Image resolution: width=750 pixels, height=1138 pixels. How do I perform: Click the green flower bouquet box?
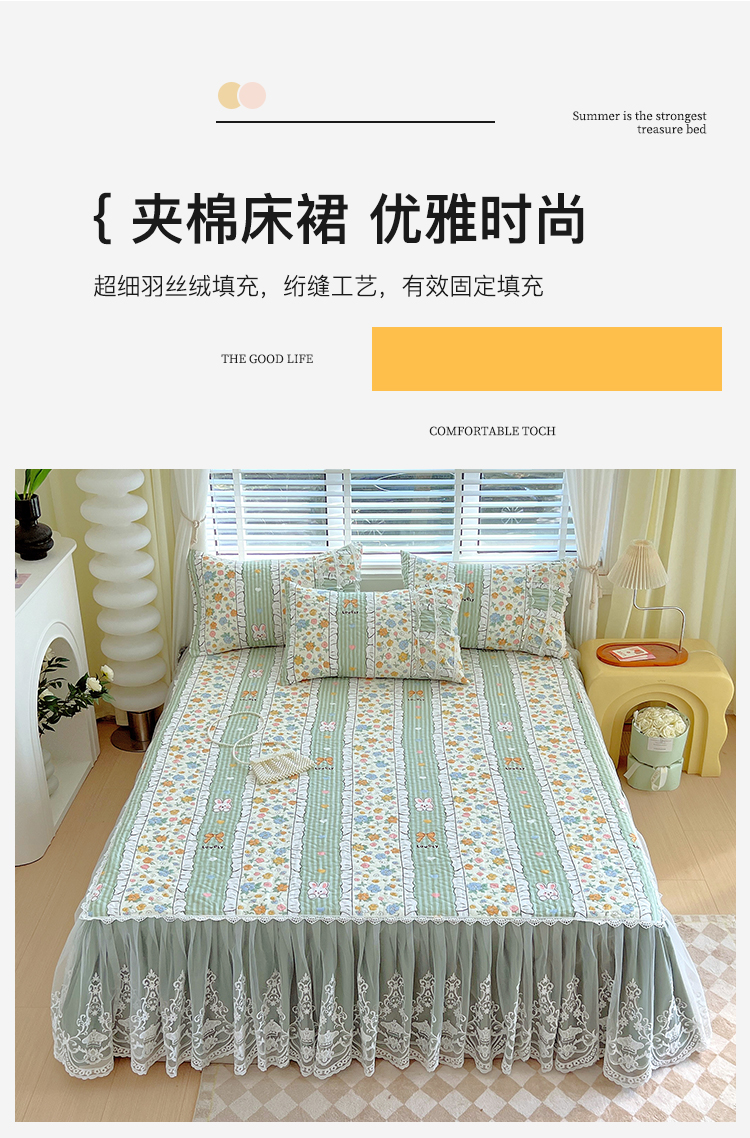click(657, 748)
